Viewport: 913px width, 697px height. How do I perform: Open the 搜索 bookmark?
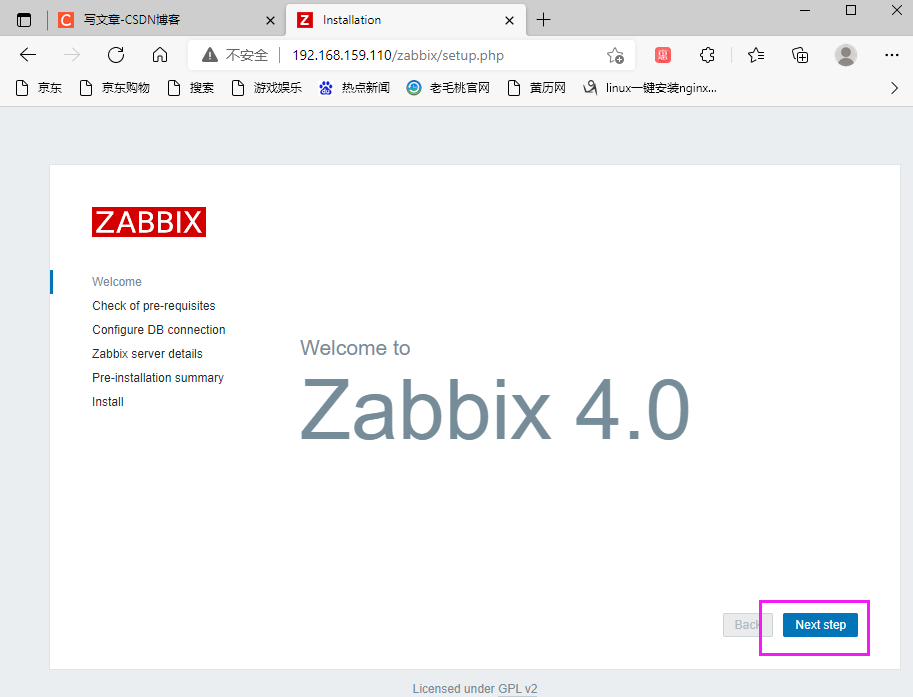(191, 88)
